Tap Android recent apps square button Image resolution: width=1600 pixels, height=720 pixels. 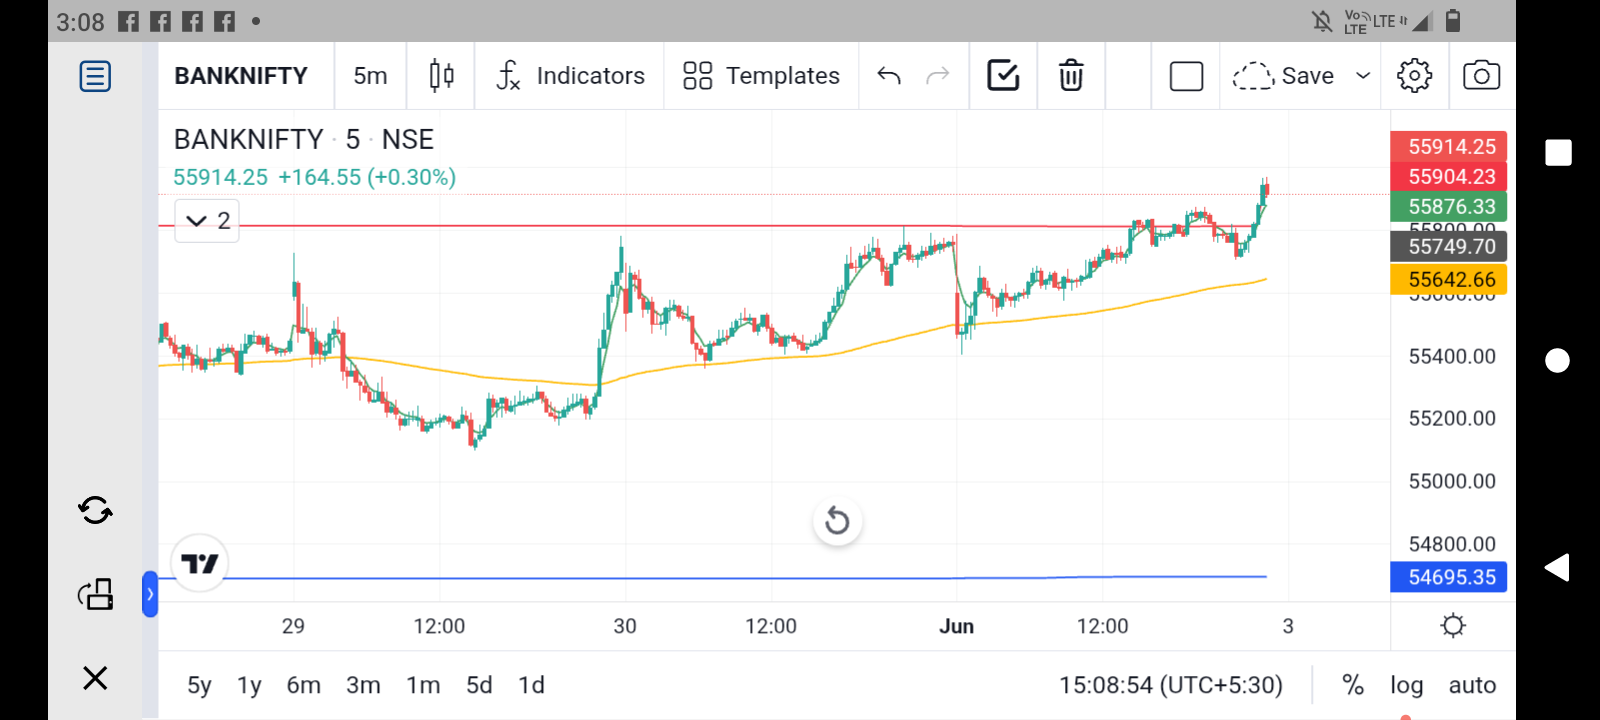coord(1558,152)
